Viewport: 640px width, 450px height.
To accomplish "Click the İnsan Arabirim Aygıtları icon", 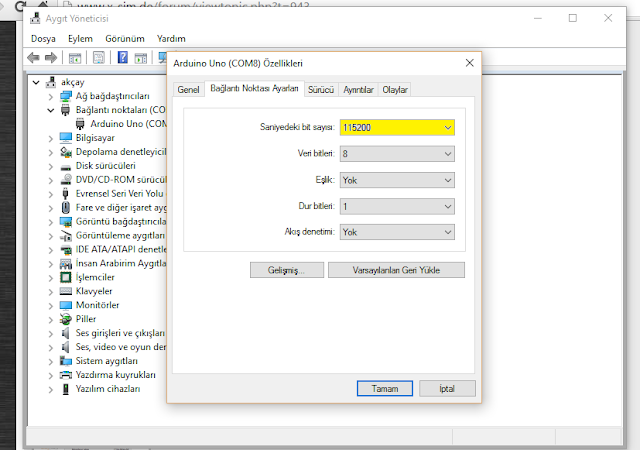I will point(66,264).
